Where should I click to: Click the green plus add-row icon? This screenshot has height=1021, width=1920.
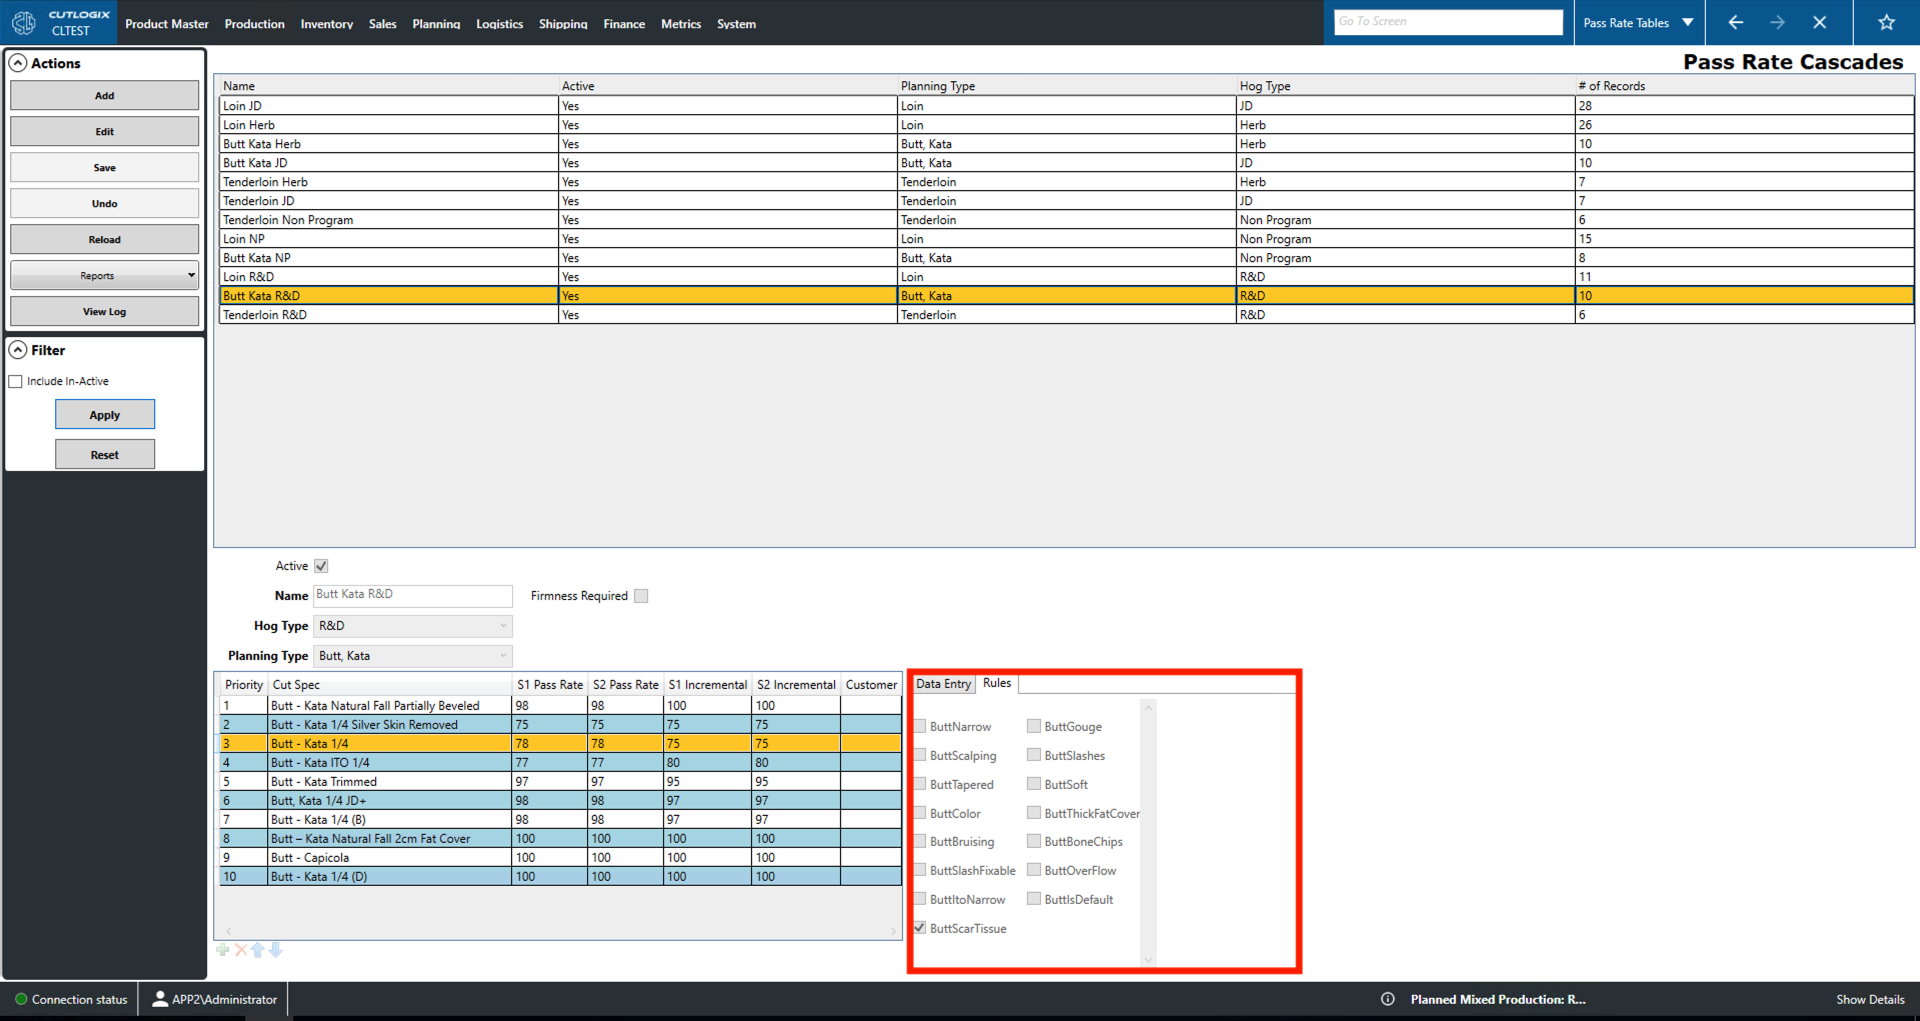[222, 950]
